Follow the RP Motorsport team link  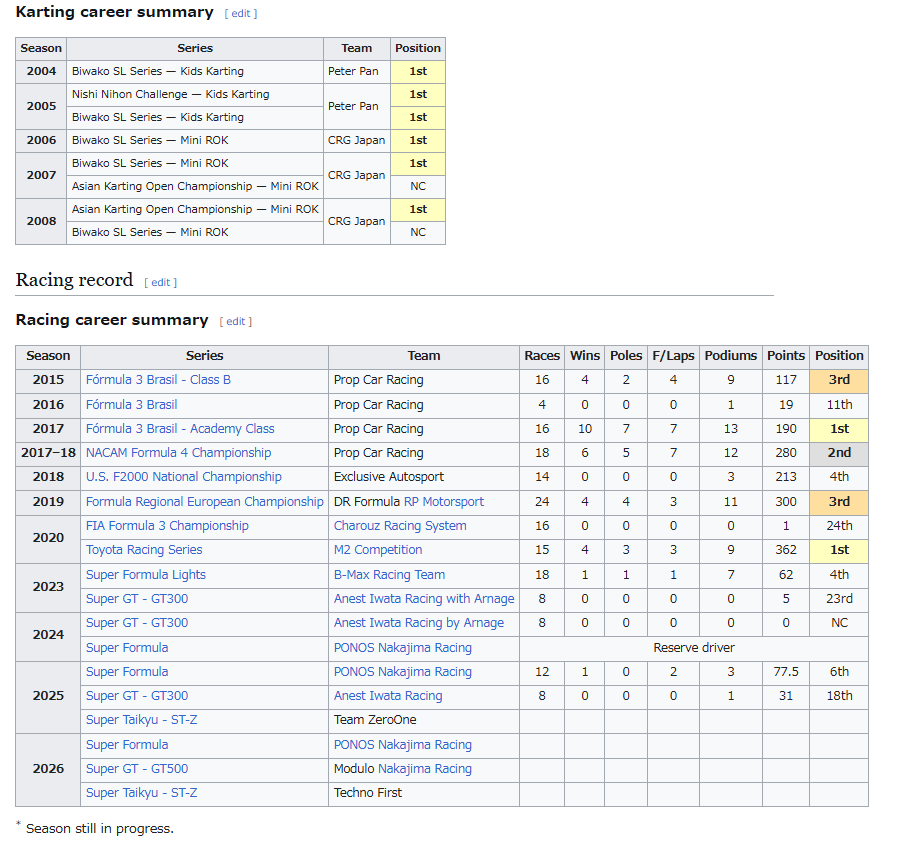(x=444, y=502)
